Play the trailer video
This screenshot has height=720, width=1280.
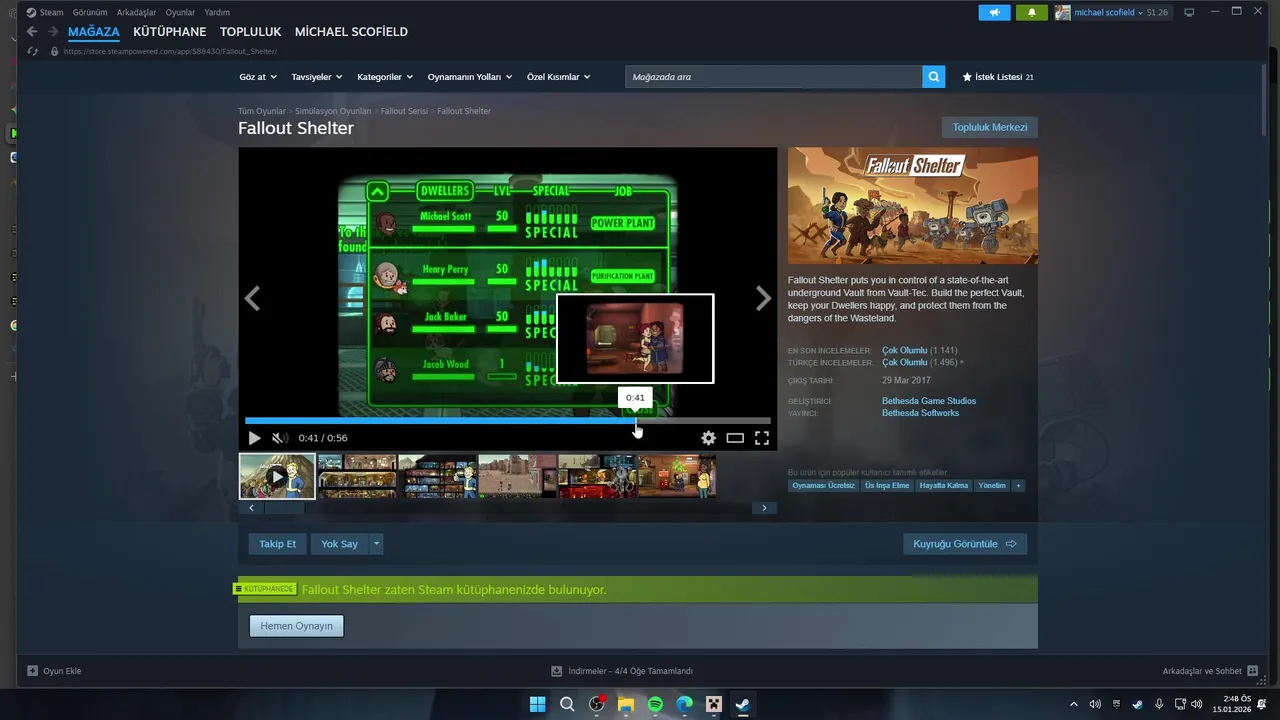[254, 438]
